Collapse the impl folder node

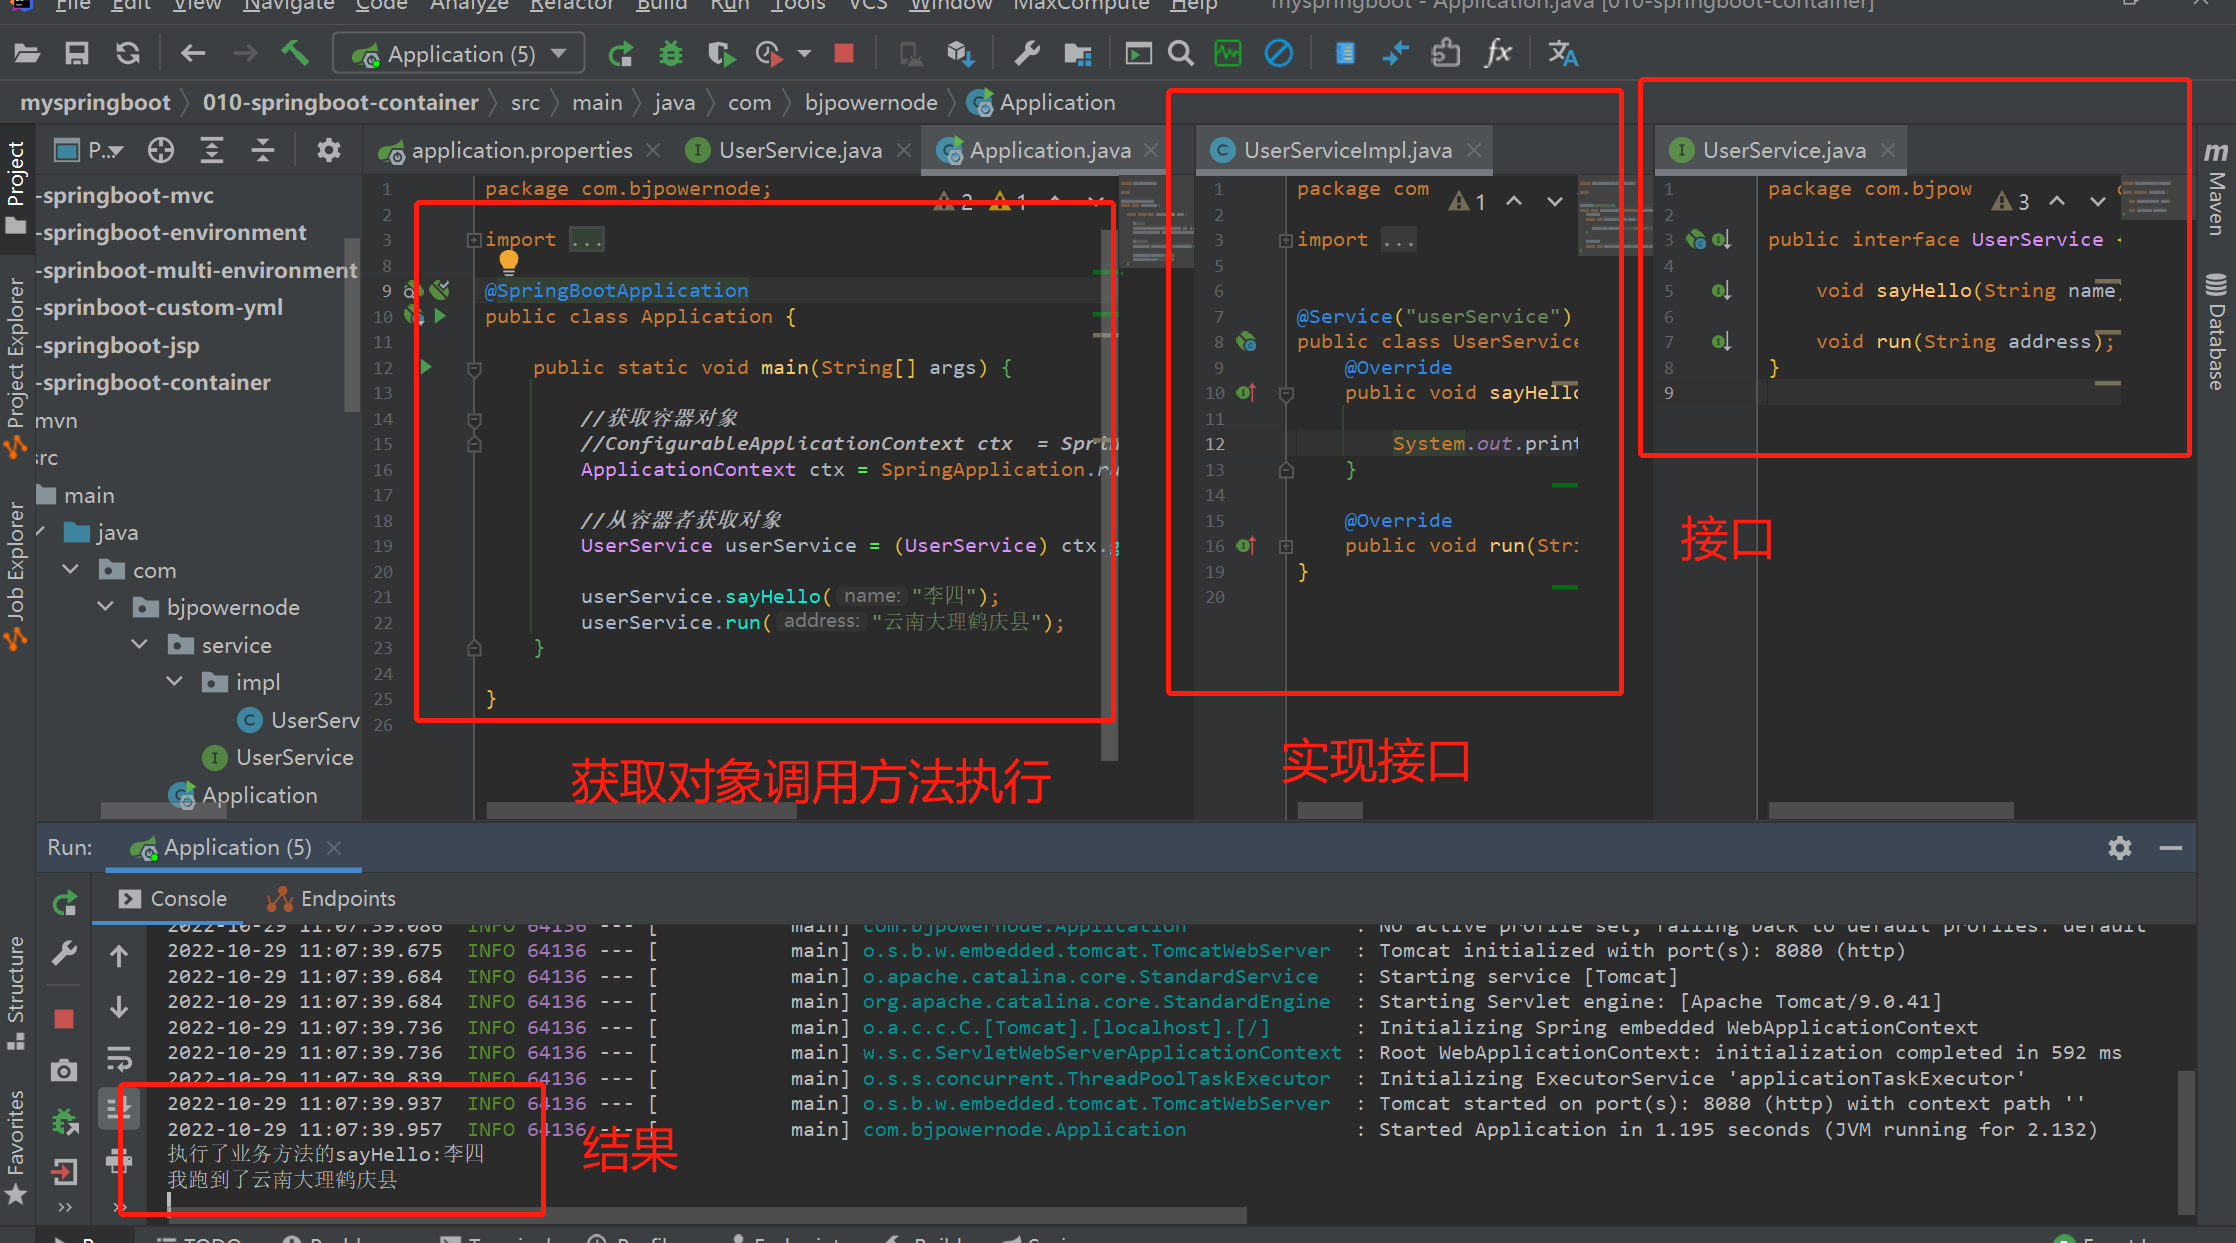tap(175, 682)
